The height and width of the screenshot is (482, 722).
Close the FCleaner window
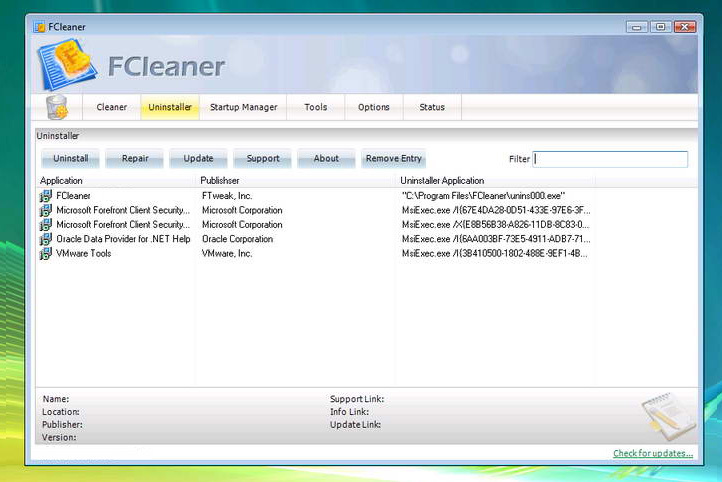(x=685, y=27)
